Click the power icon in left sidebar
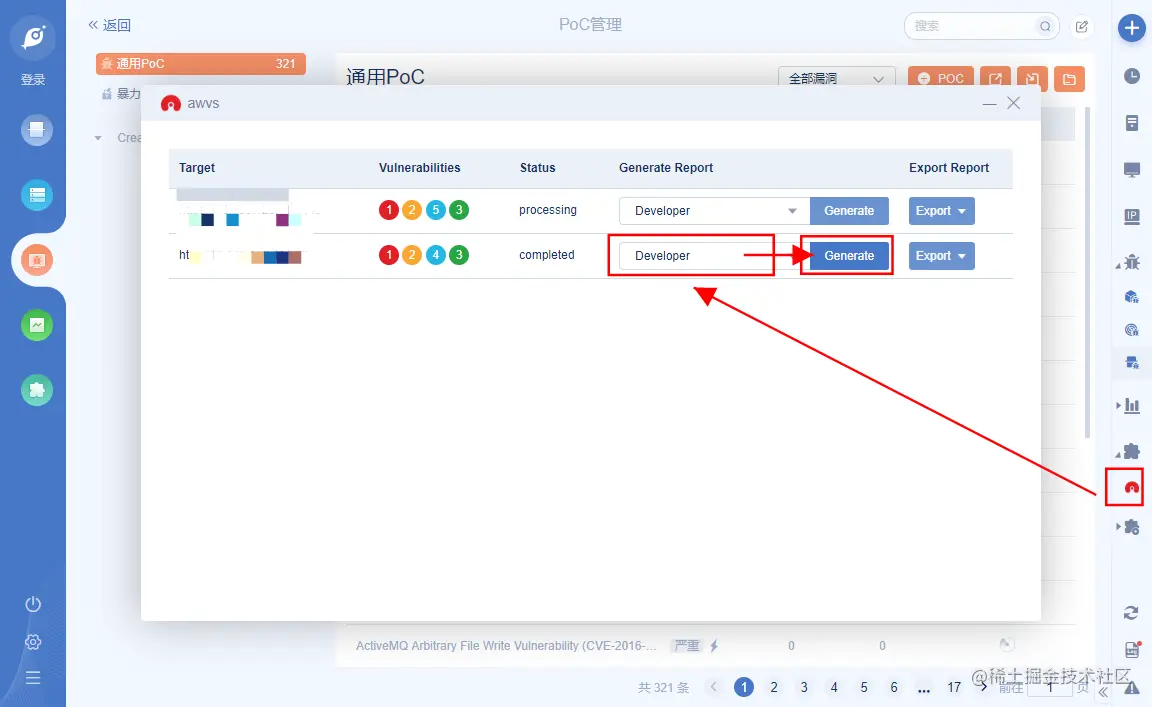Image resolution: width=1152 pixels, height=707 pixels. (x=33, y=604)
